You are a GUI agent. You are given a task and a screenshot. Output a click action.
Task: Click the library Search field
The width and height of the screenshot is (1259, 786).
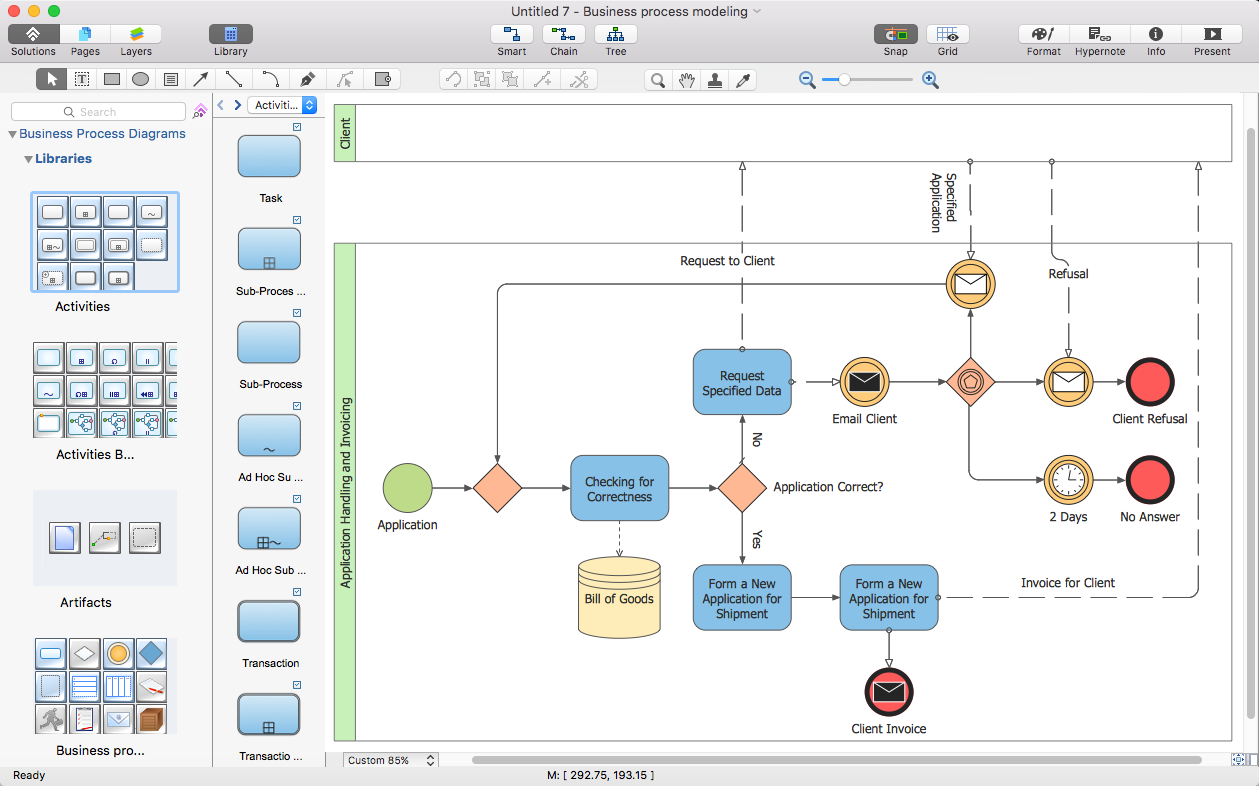[98, 112]
